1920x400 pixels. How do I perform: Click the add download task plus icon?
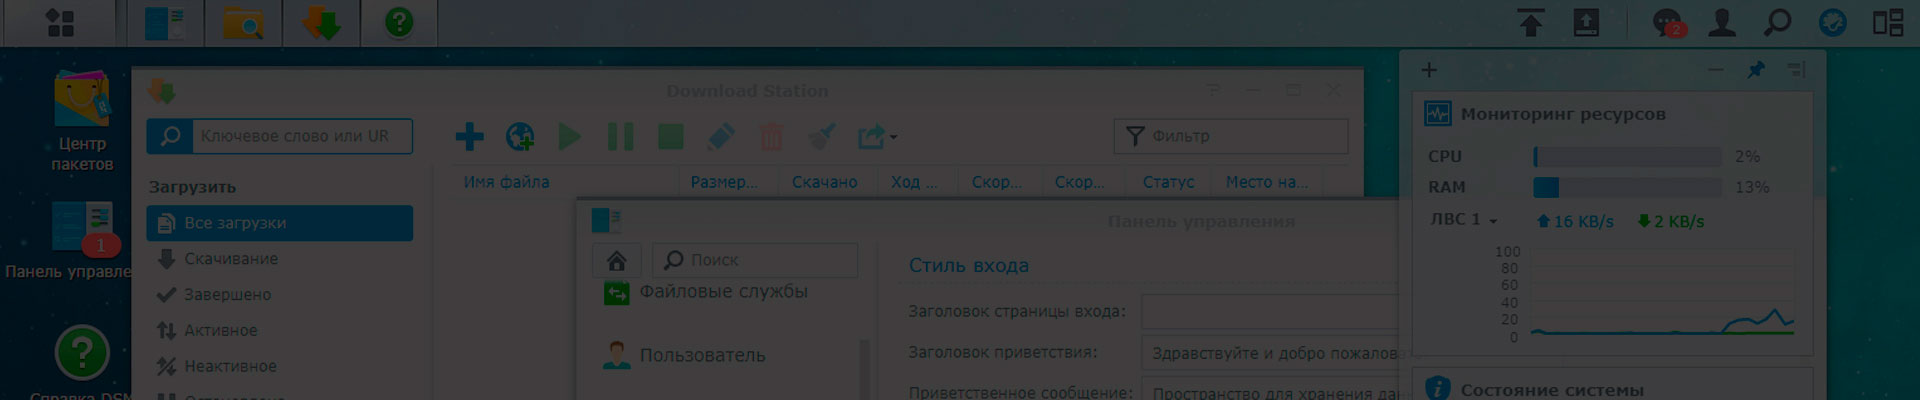coord(469,137)
